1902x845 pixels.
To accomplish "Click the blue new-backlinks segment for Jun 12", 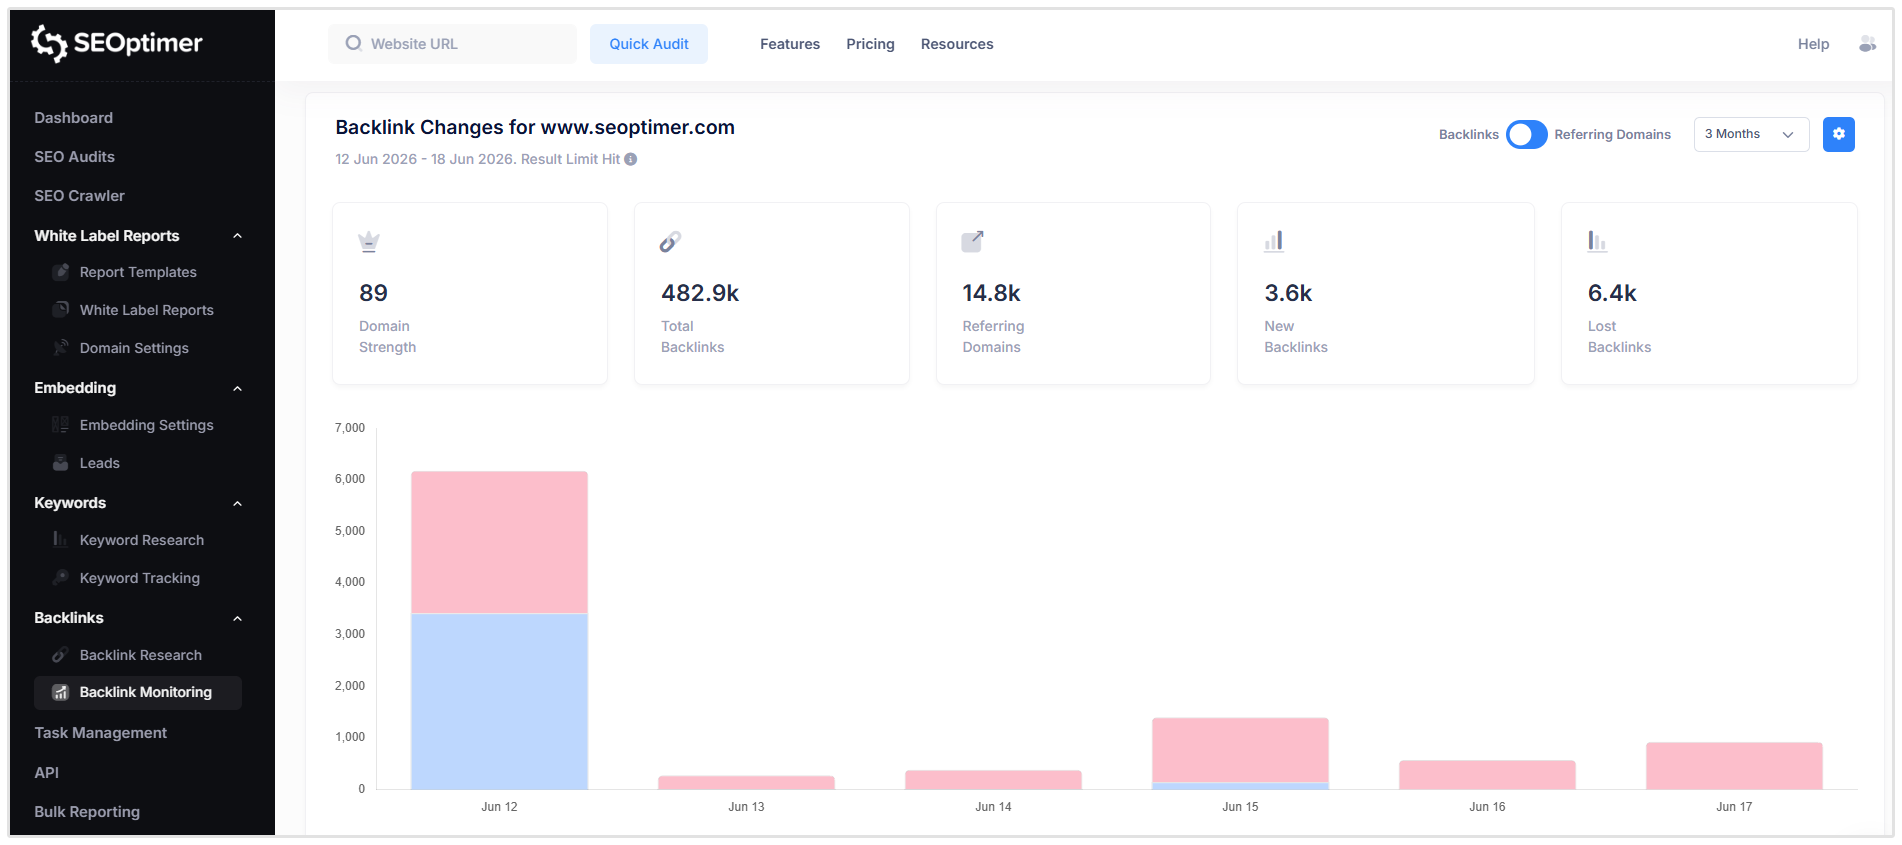I will pos(499,701).
